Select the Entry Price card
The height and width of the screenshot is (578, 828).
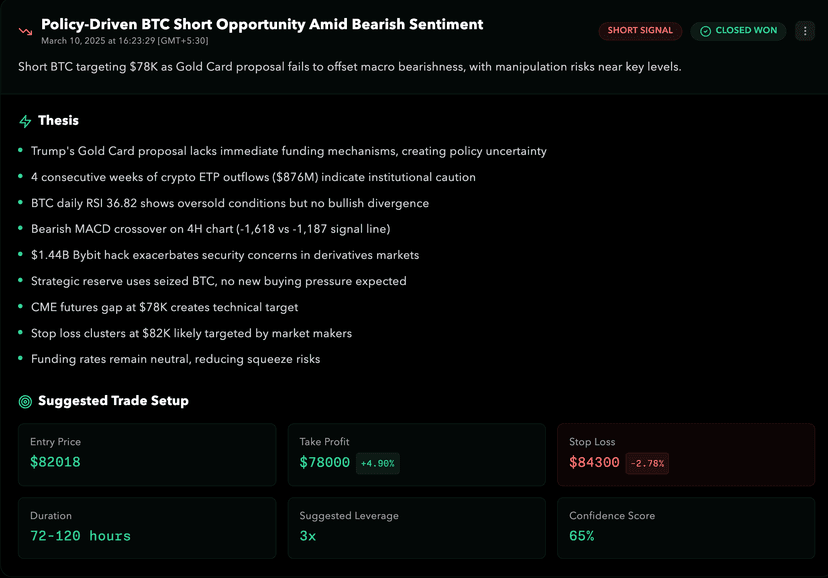pos(147,454)
